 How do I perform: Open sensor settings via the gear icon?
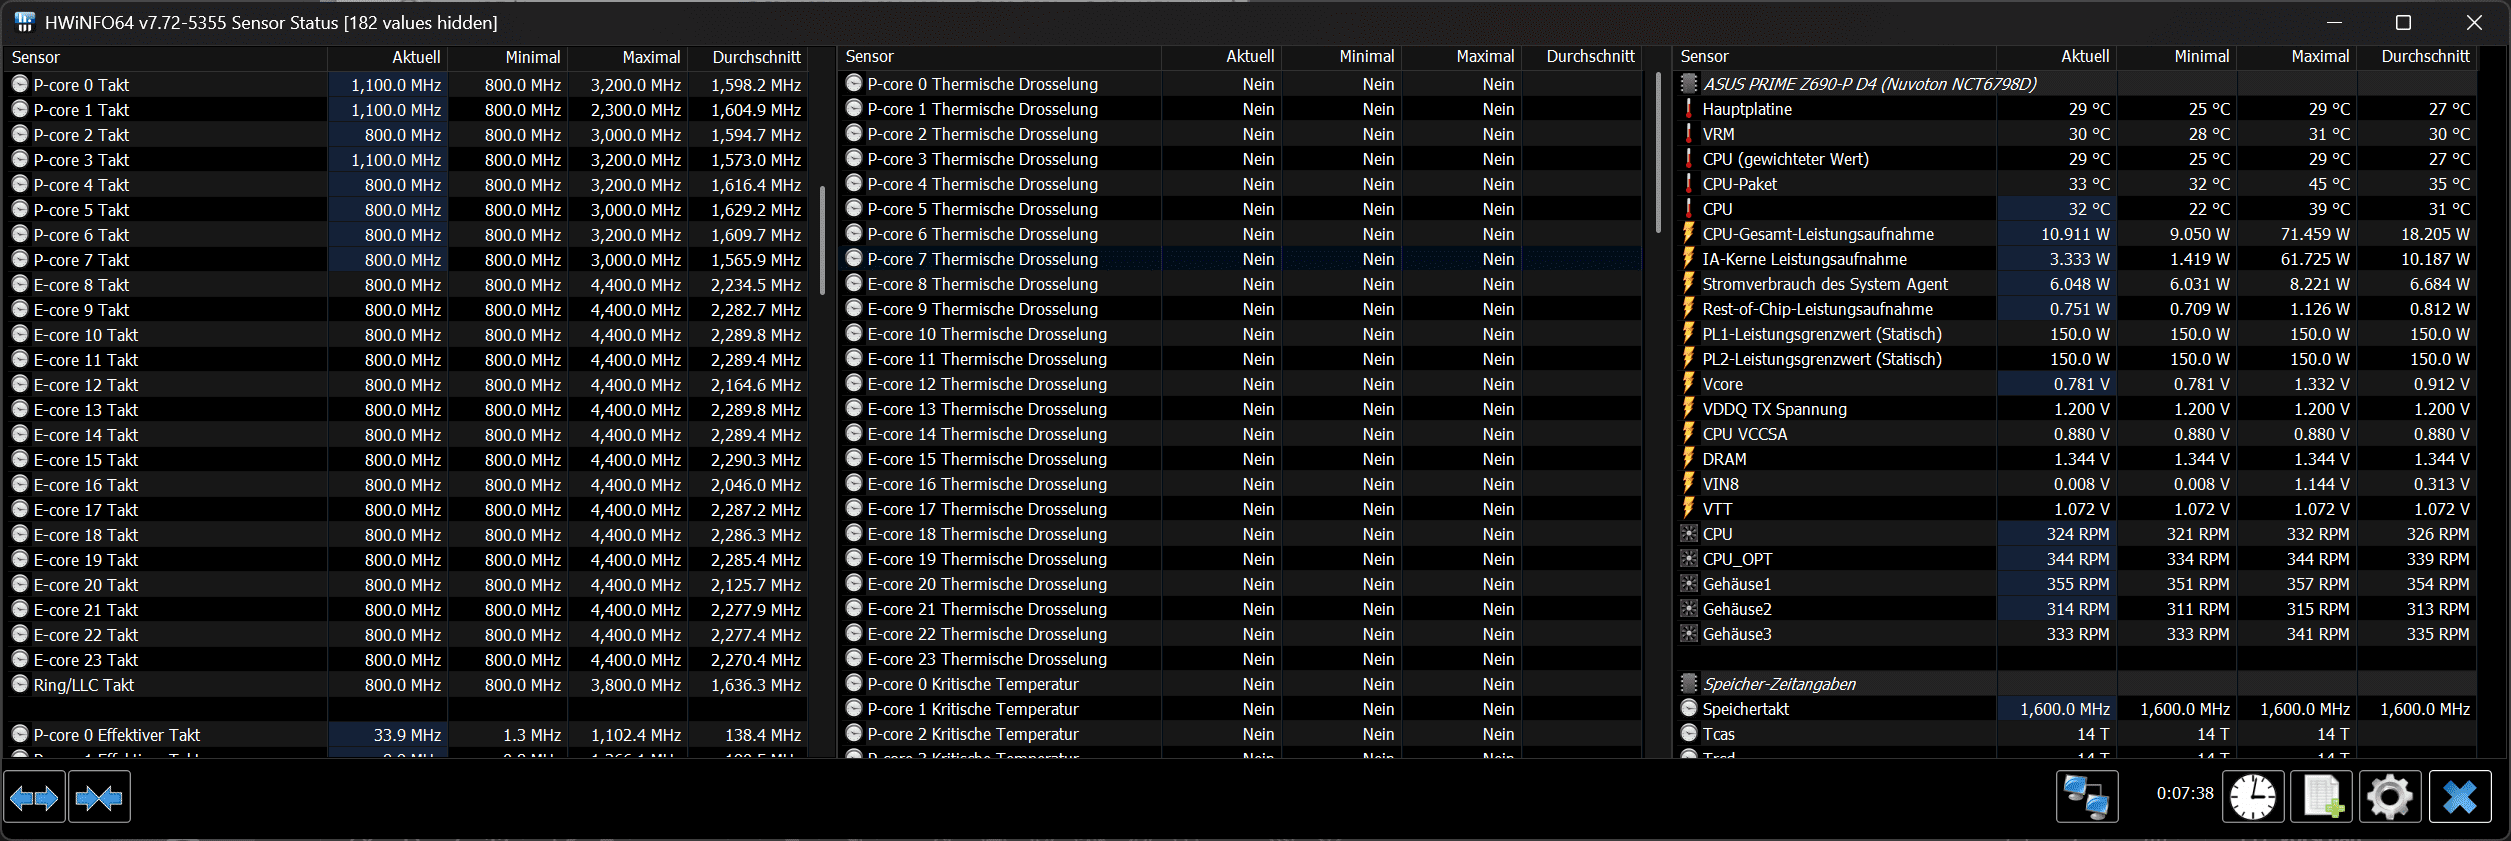pyautogui.click(x=2390, y=797)
